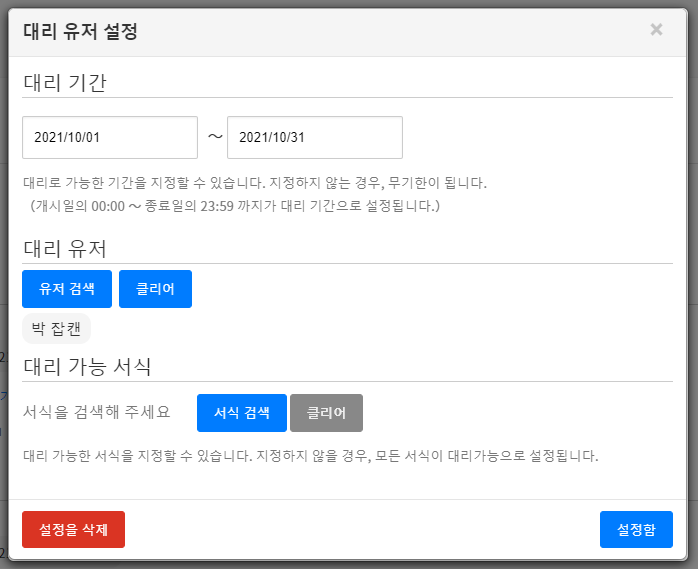Image resolution: width=698 pixels, height=569 pixels.
Task: Click the 대리 기간 section heading
Action: click(64, 82)
